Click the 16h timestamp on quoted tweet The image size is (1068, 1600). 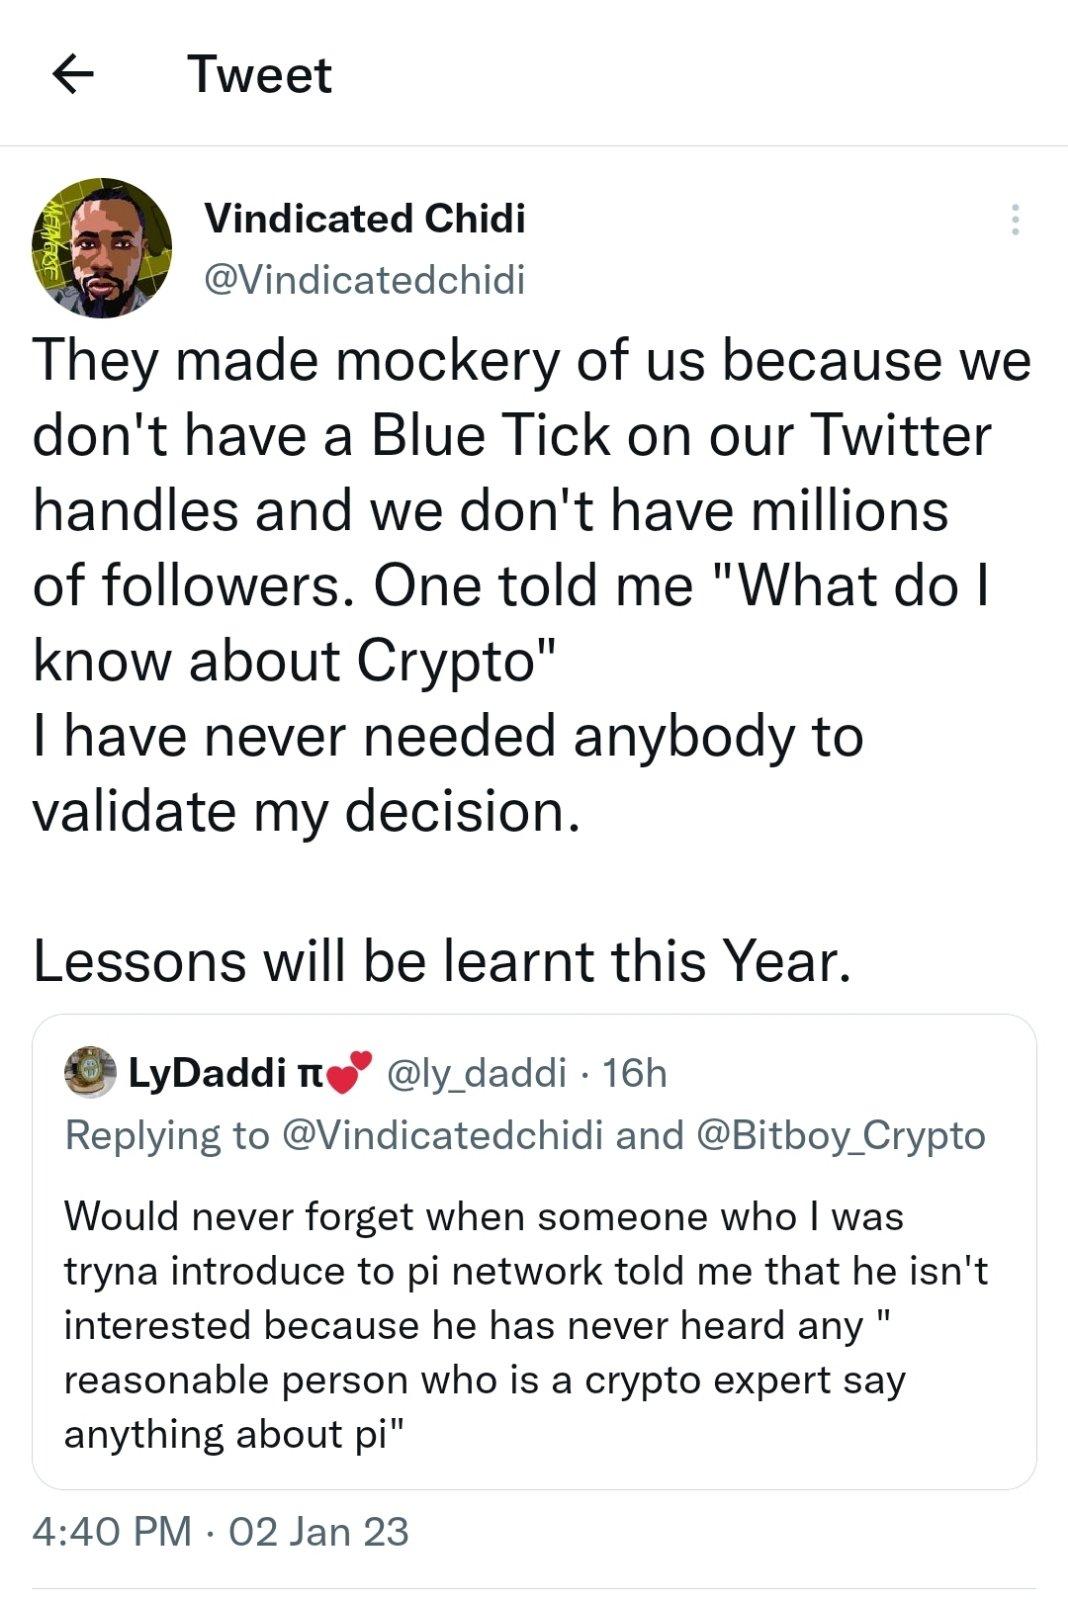pyautogui.click(x=634, y=1073)
